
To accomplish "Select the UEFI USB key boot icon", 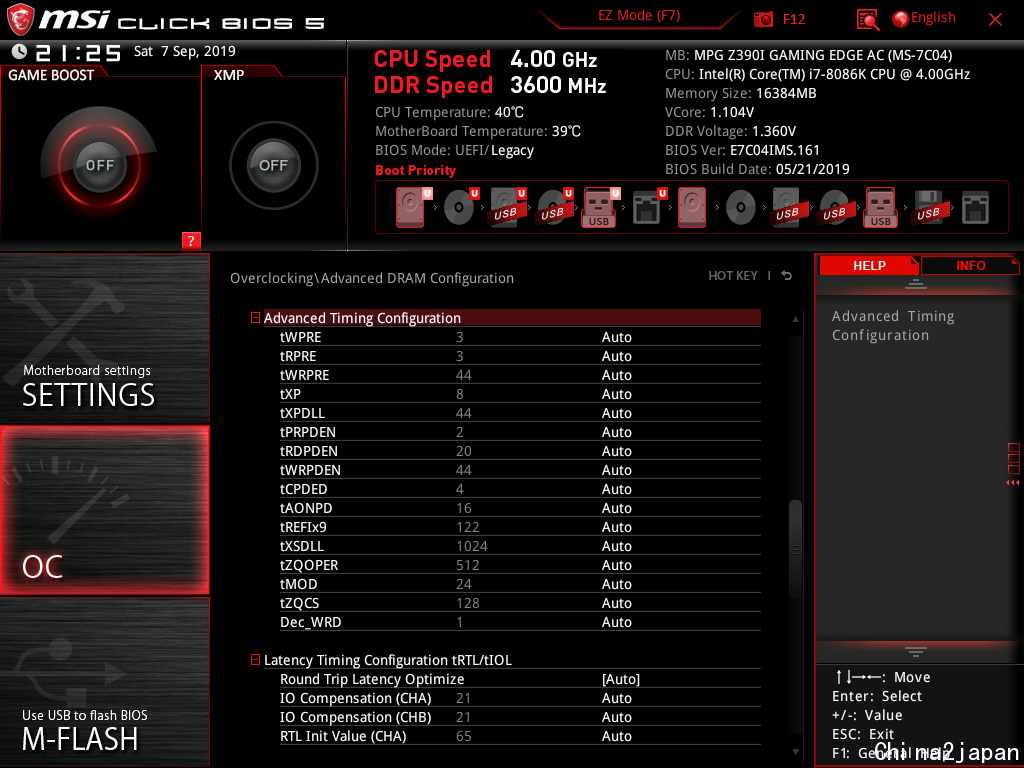I will pyautogui.click(x=600, y=207).
